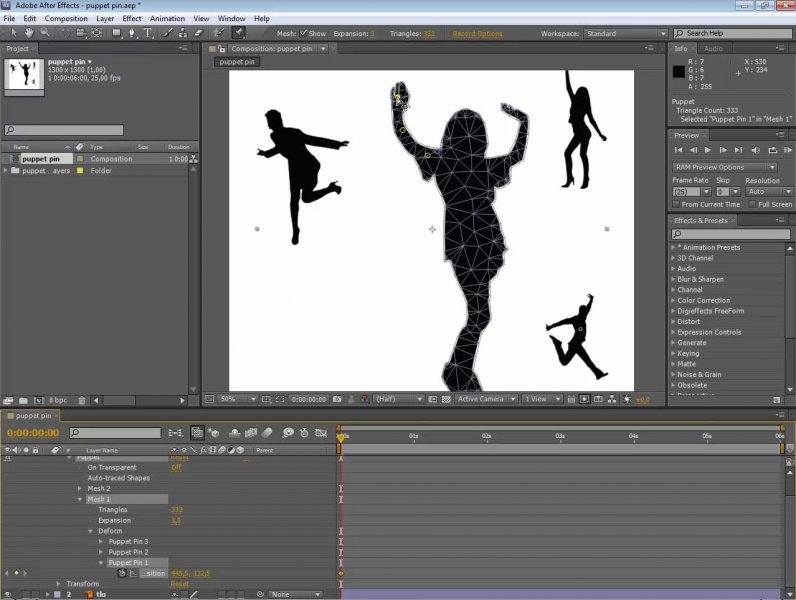Switch to the Audio panel tab
The width and height of the screenshot is (796, 600).
click(714, 48)
